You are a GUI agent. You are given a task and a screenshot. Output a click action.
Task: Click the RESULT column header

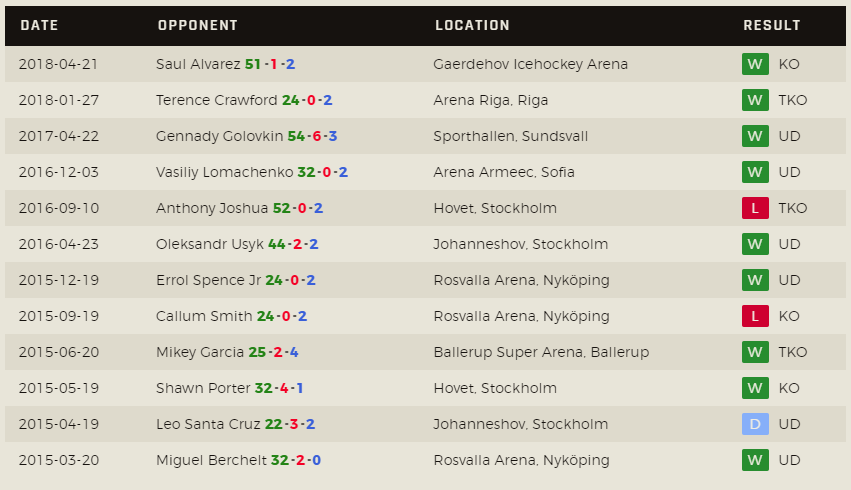coord(772,25)
